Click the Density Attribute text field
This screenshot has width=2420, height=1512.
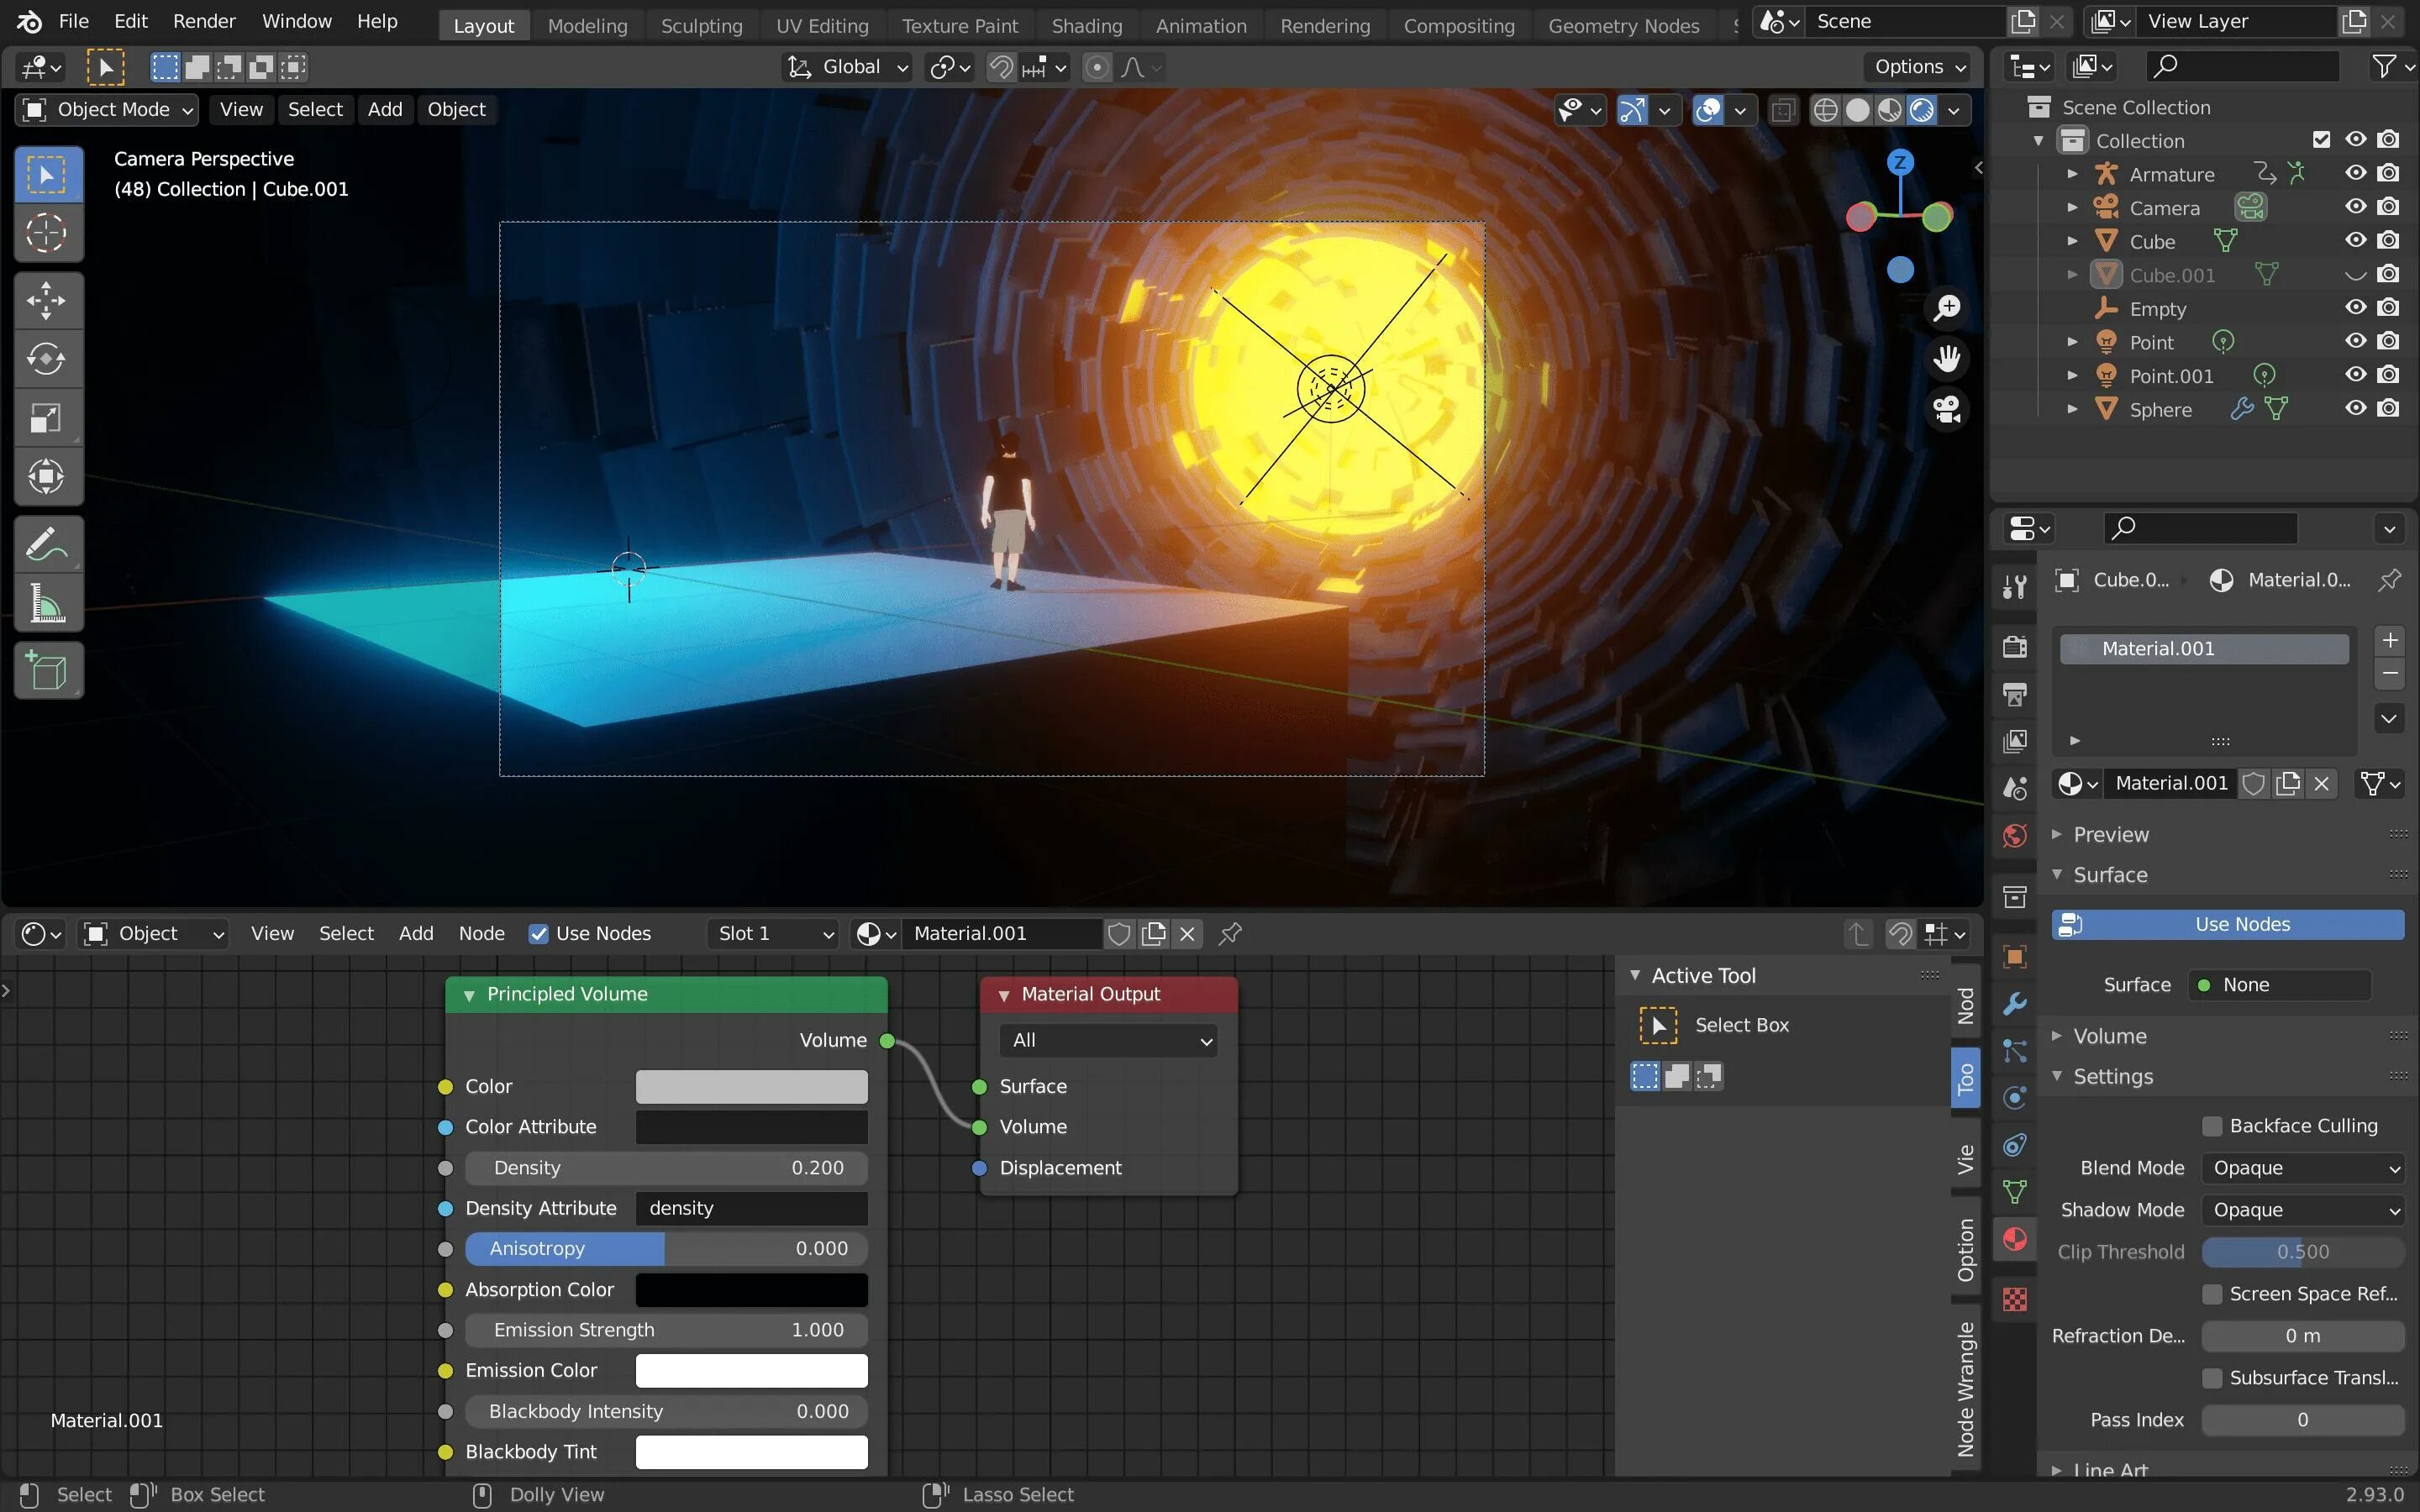751,1208
